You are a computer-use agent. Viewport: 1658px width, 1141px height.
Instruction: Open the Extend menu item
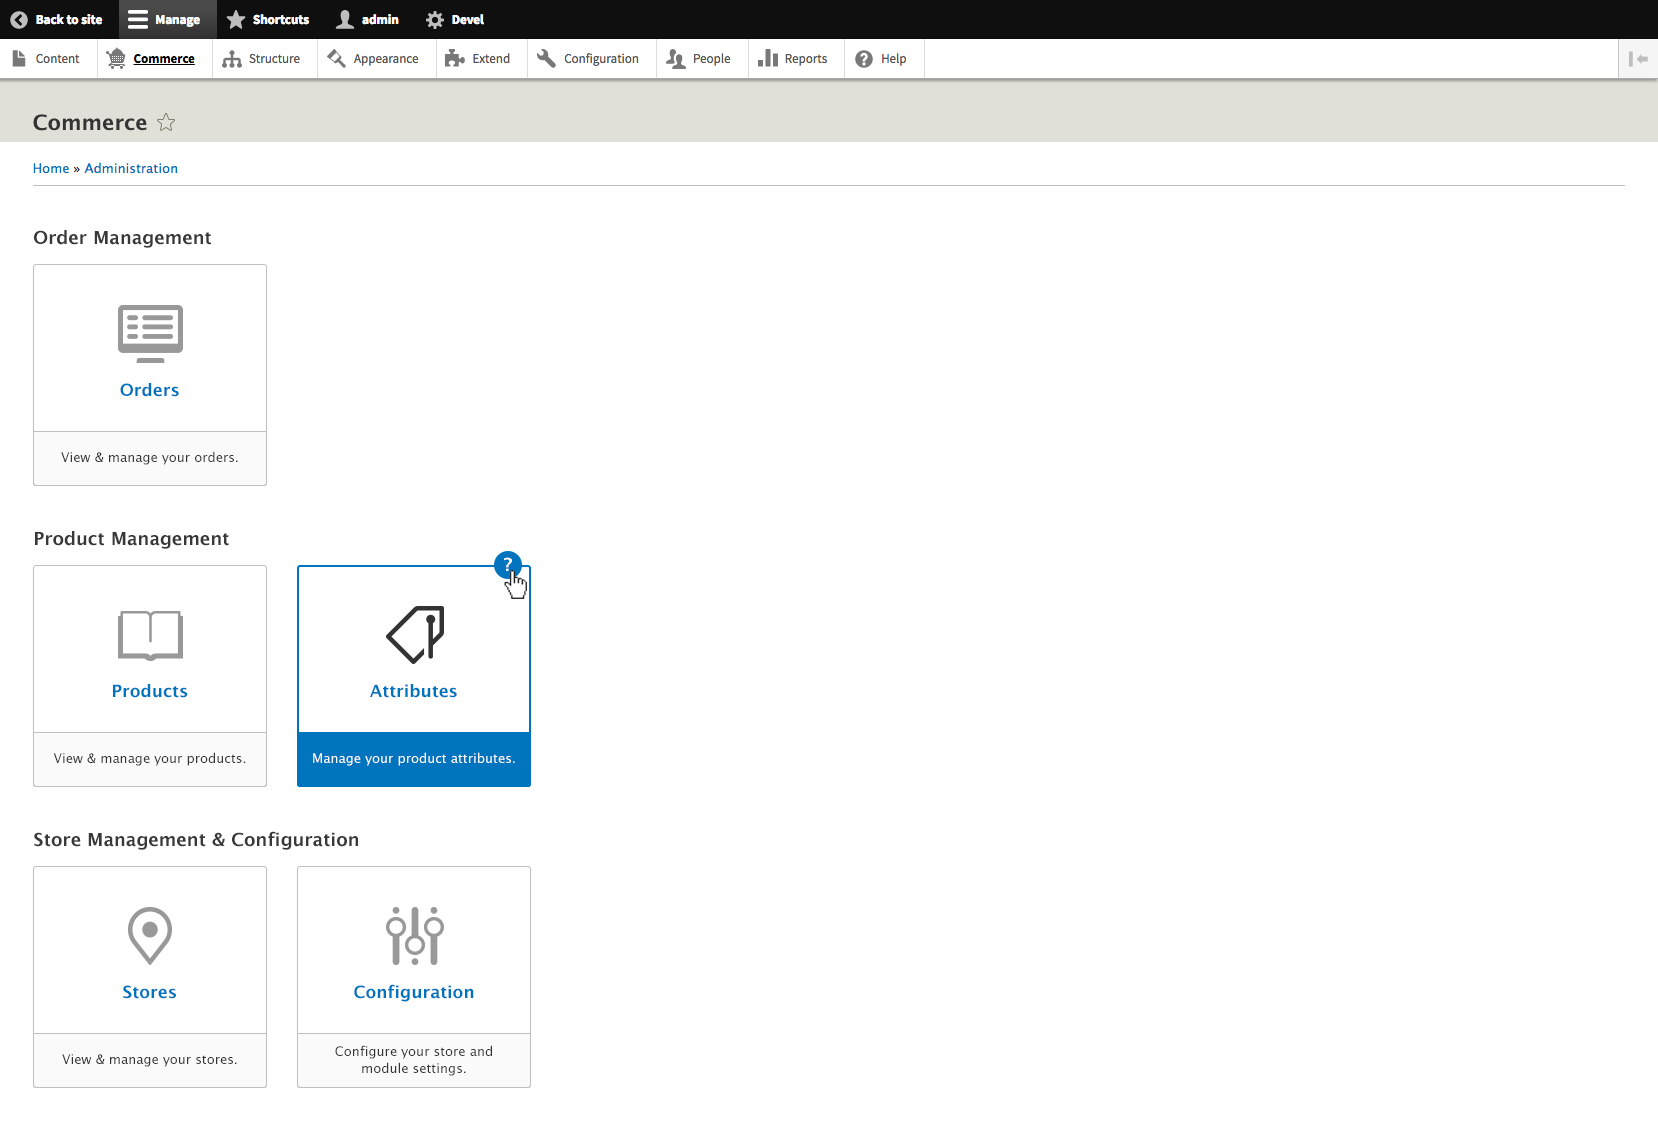tap(478, 59)
